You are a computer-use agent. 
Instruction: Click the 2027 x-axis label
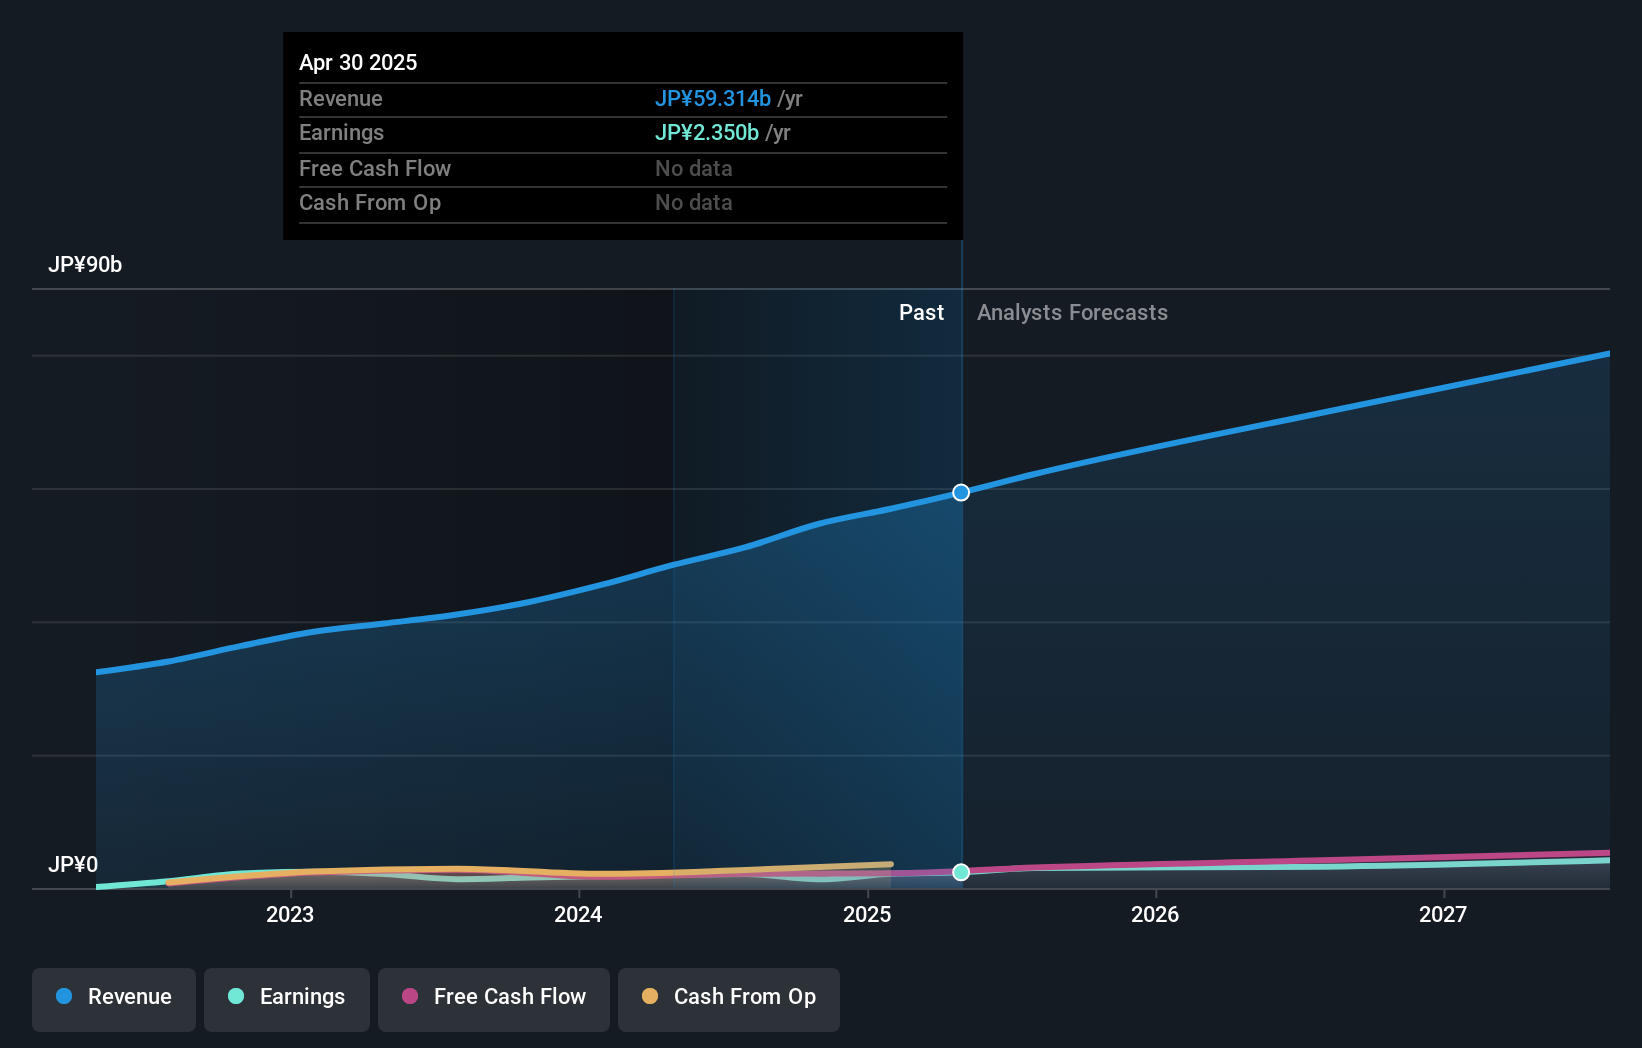(x=1443, y=914)
